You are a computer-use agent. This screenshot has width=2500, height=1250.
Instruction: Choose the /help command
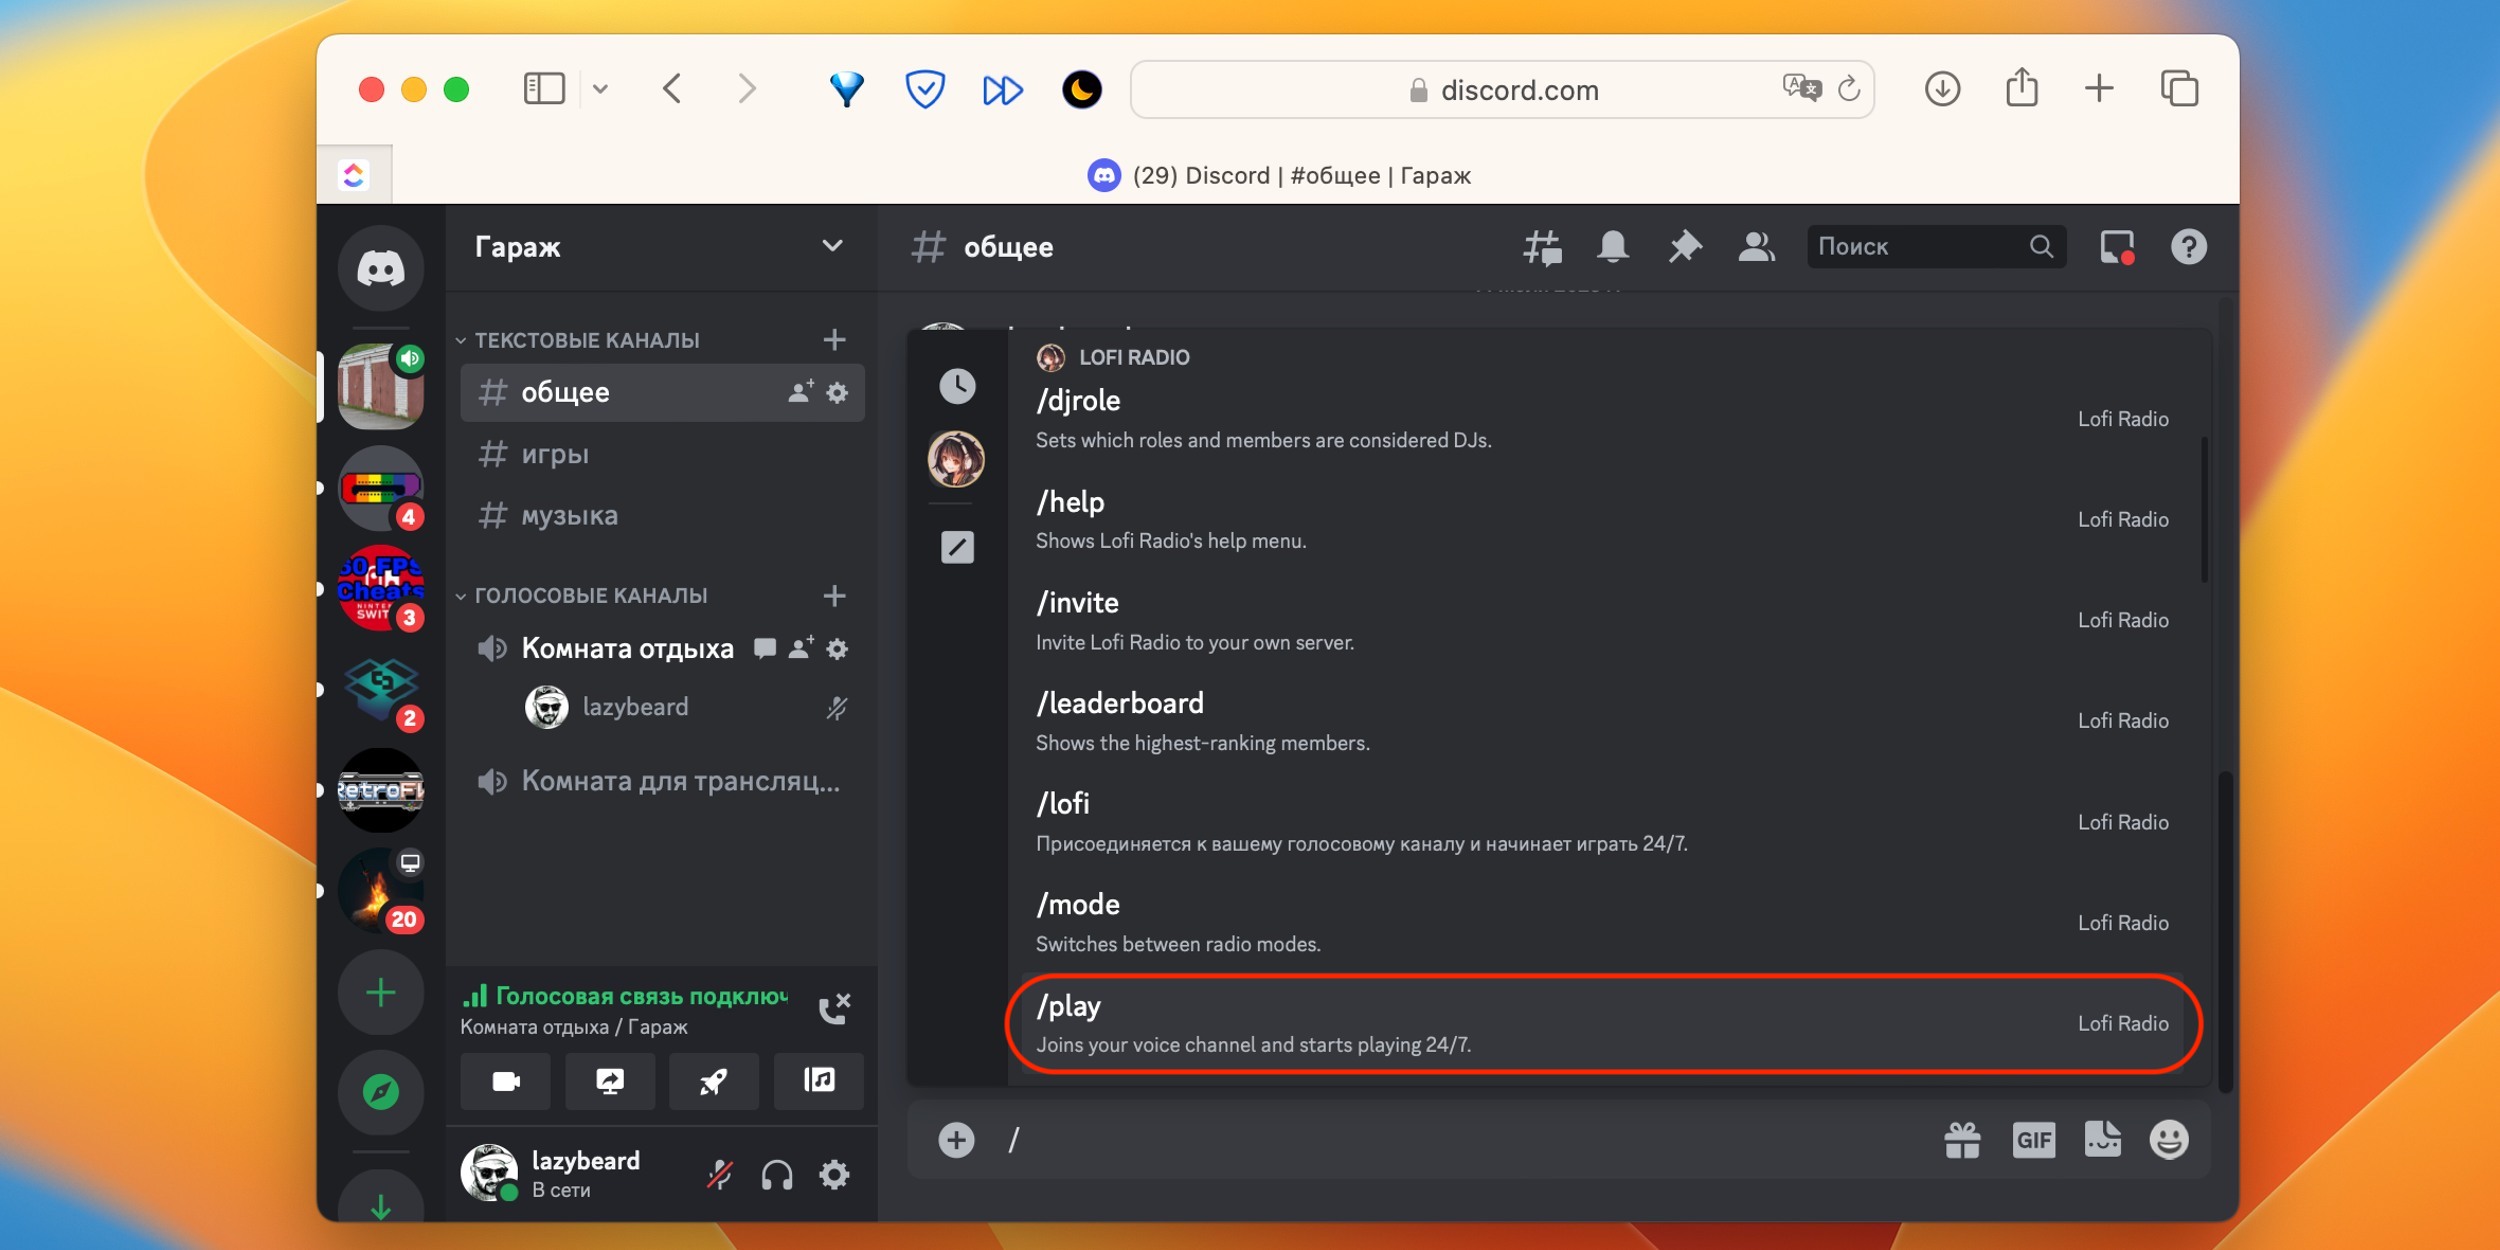point(1603,520)
